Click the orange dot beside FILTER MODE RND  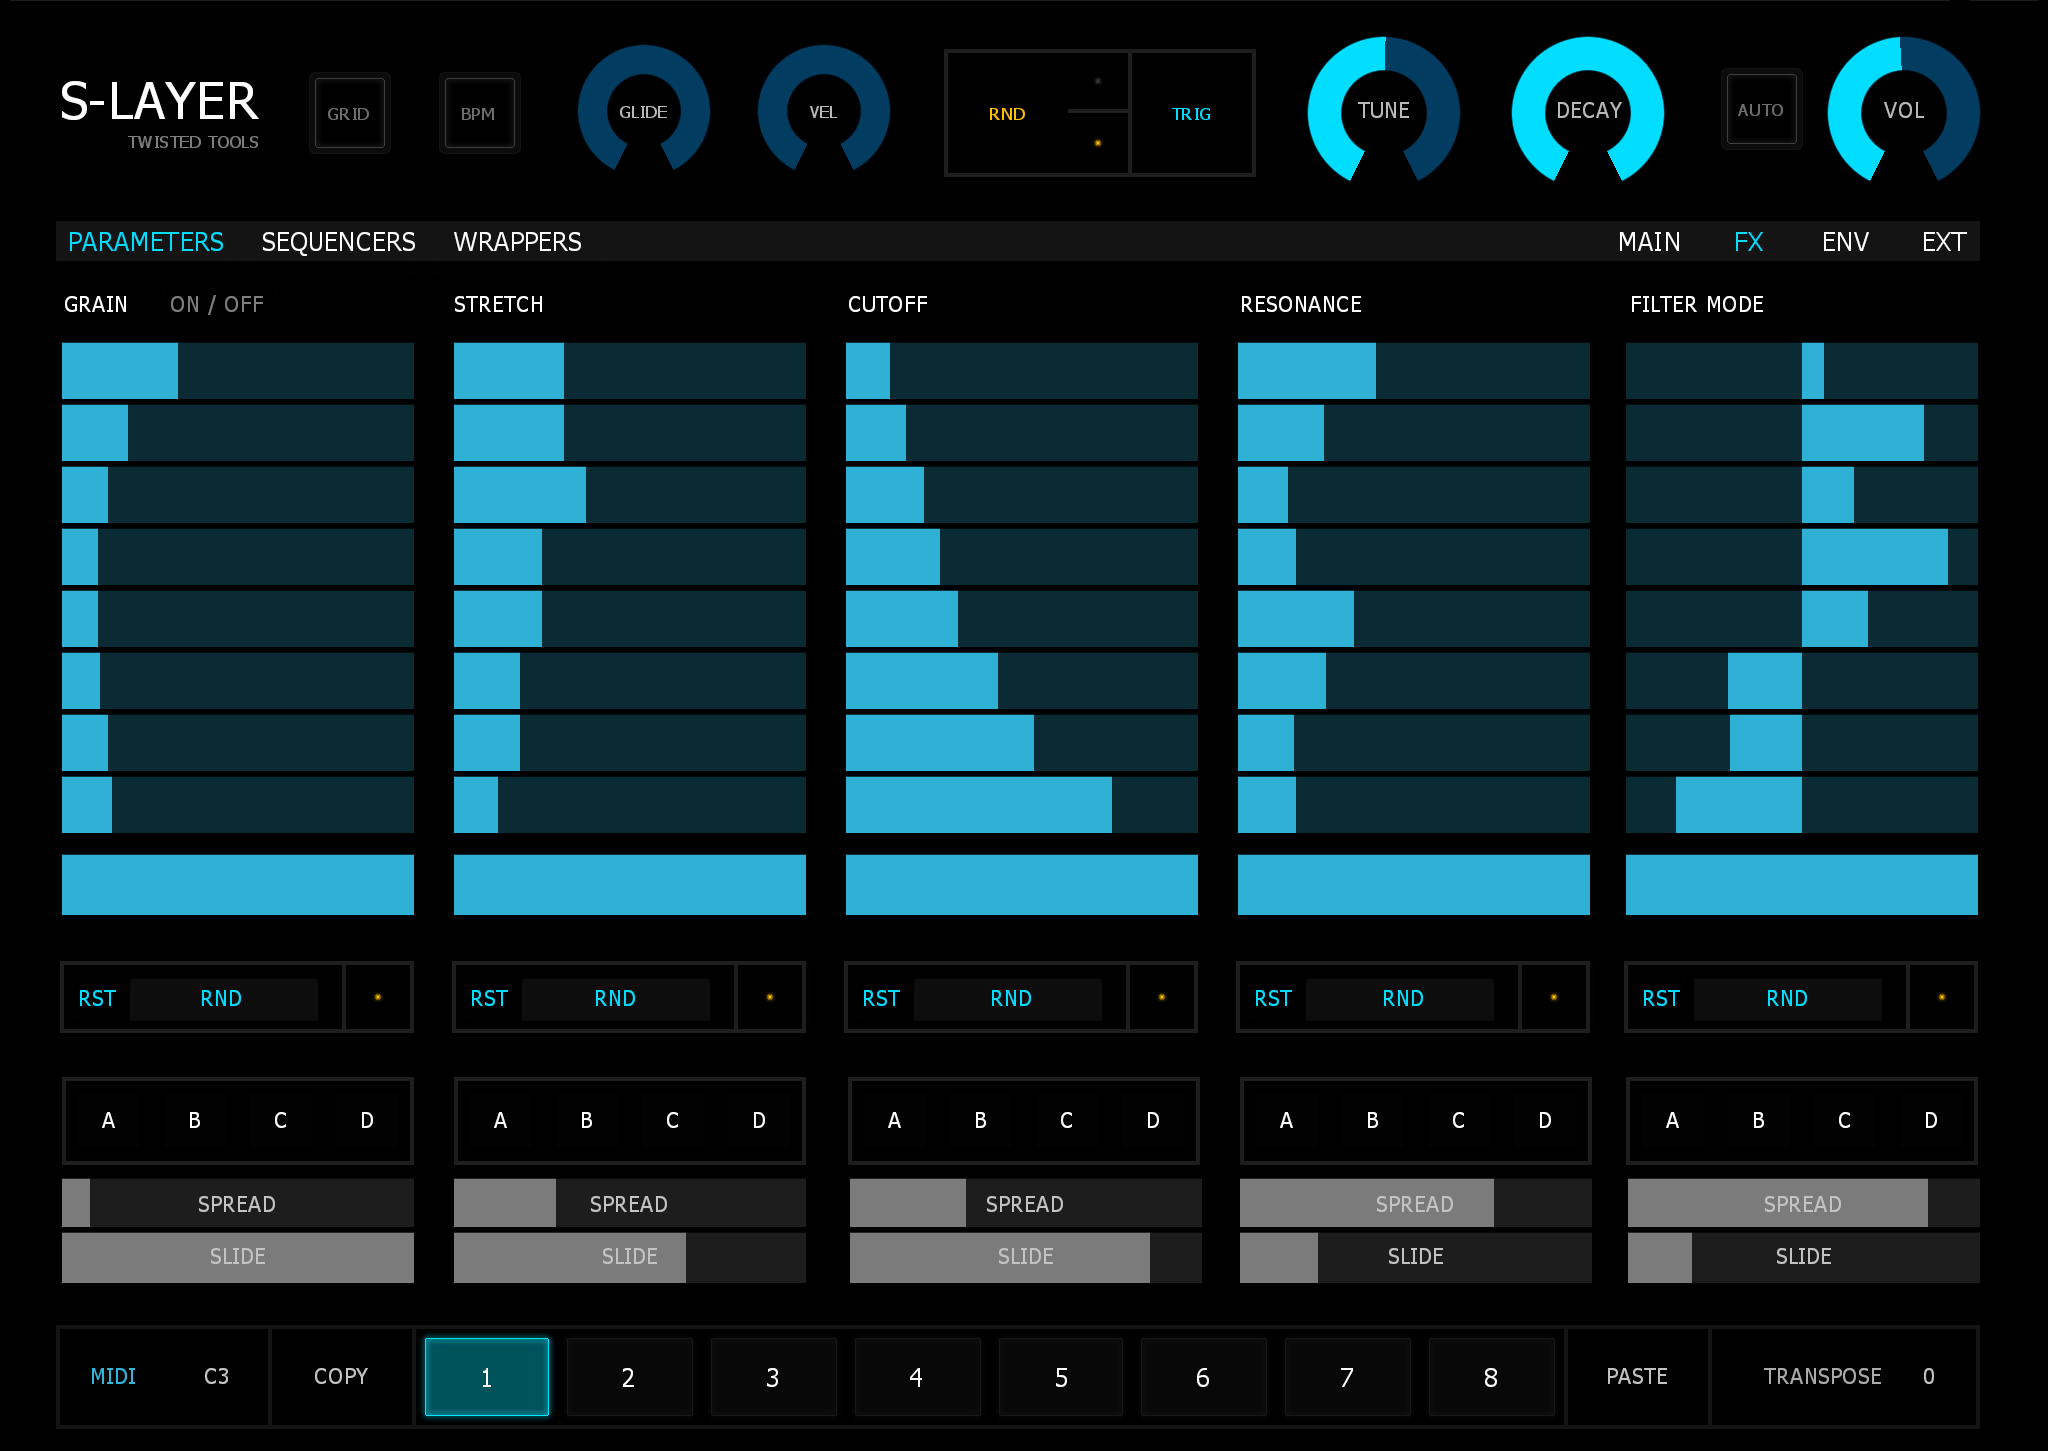(x=1942, y=997)
